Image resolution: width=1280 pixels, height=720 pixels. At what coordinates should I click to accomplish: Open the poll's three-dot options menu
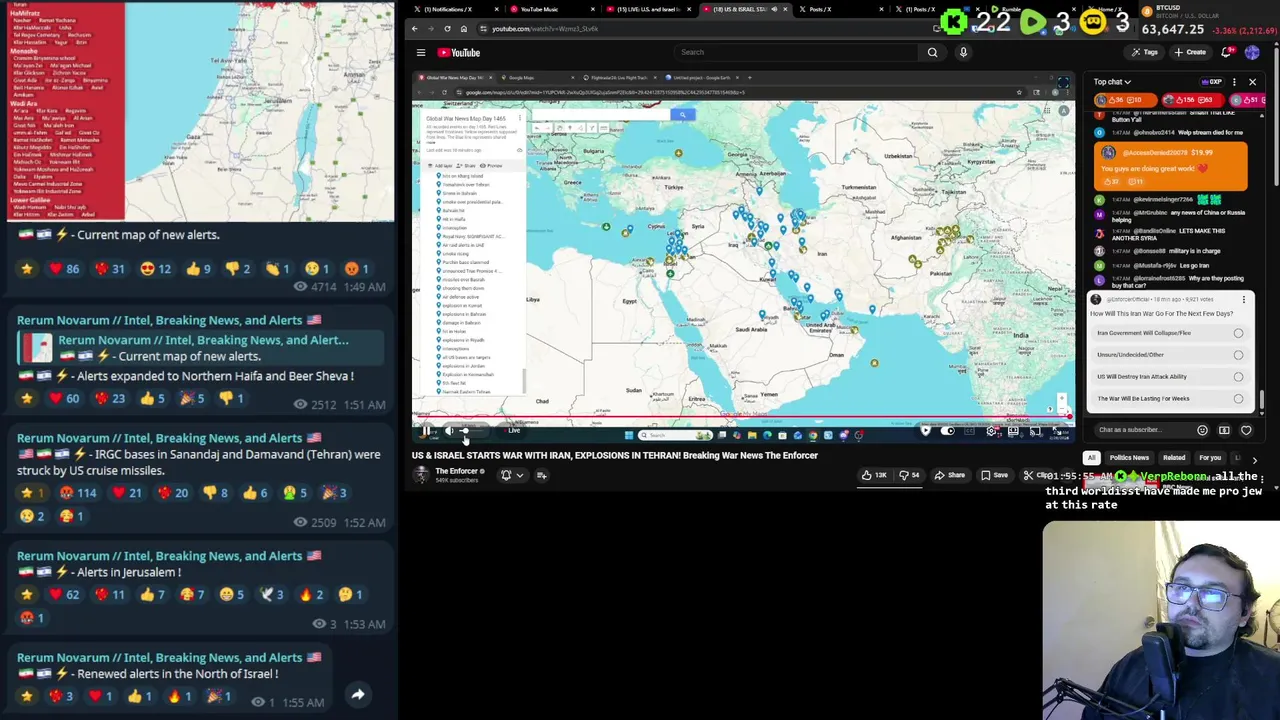tap(1244, 299)
